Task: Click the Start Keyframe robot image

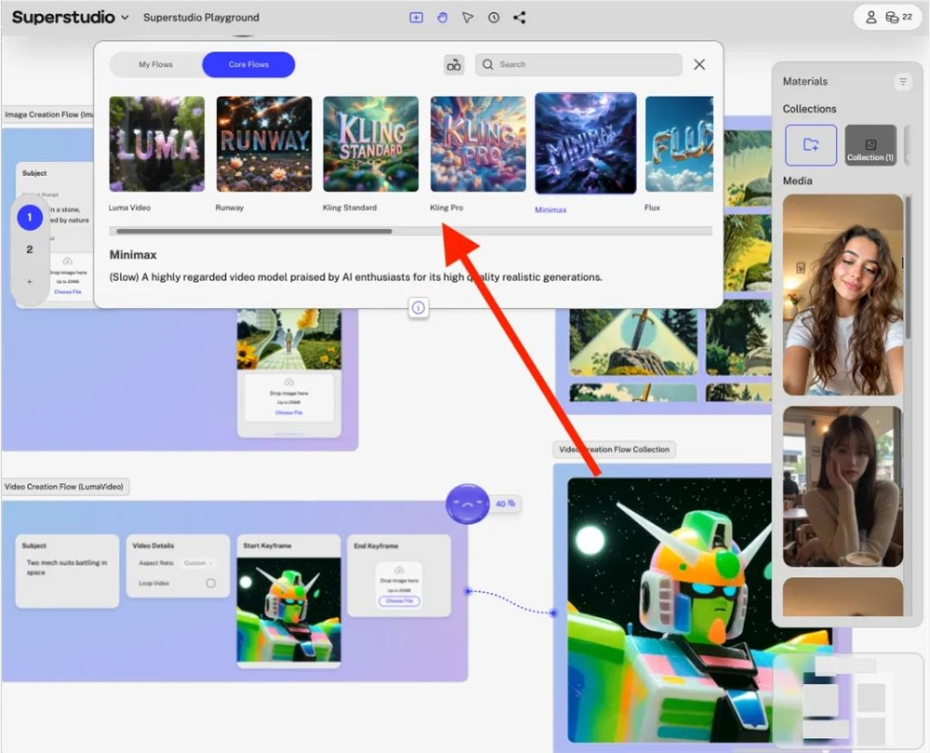Action: tap(289, 610)
